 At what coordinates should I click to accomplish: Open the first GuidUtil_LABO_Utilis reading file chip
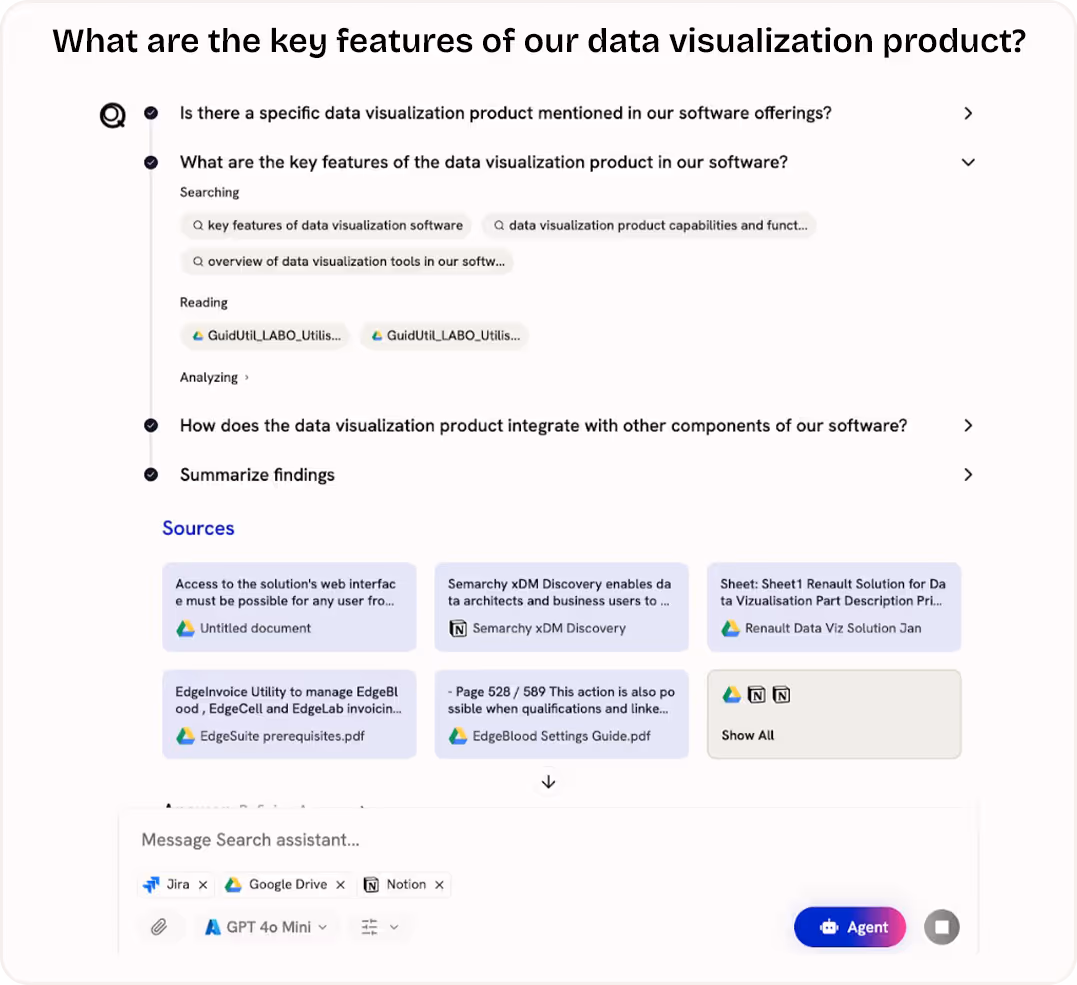(265, 336)
